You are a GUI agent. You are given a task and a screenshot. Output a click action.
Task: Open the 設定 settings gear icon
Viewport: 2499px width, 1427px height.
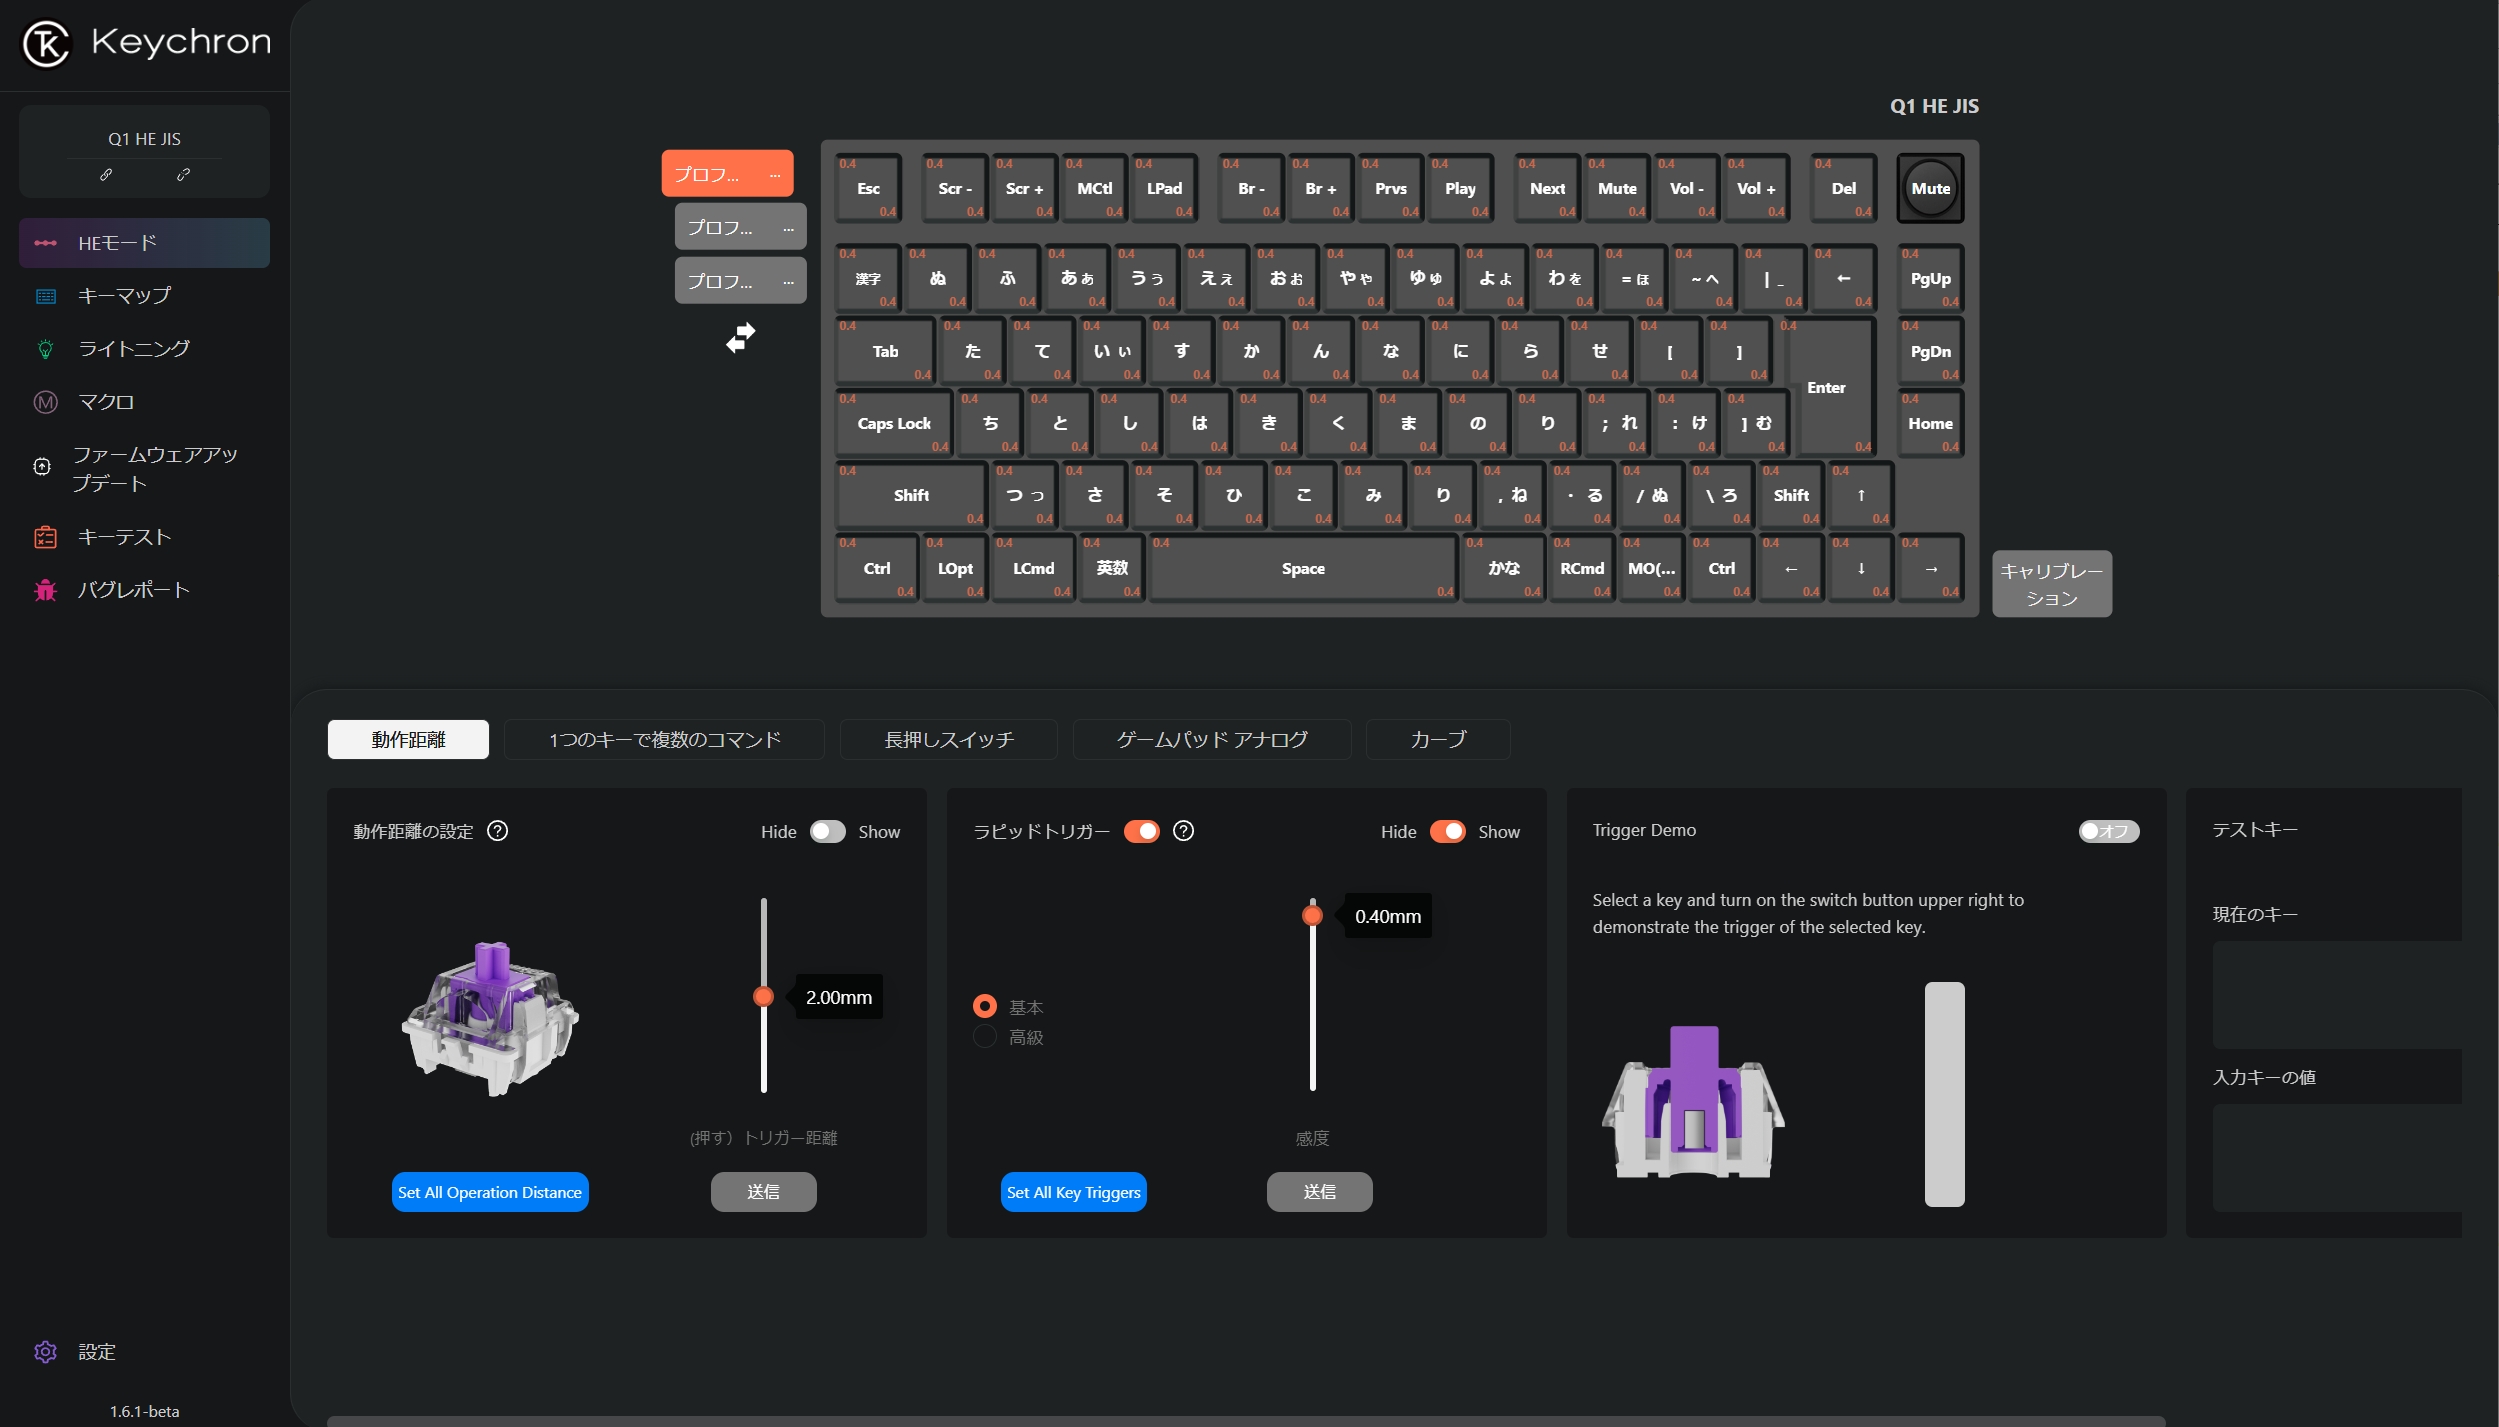coord(45,1352)
